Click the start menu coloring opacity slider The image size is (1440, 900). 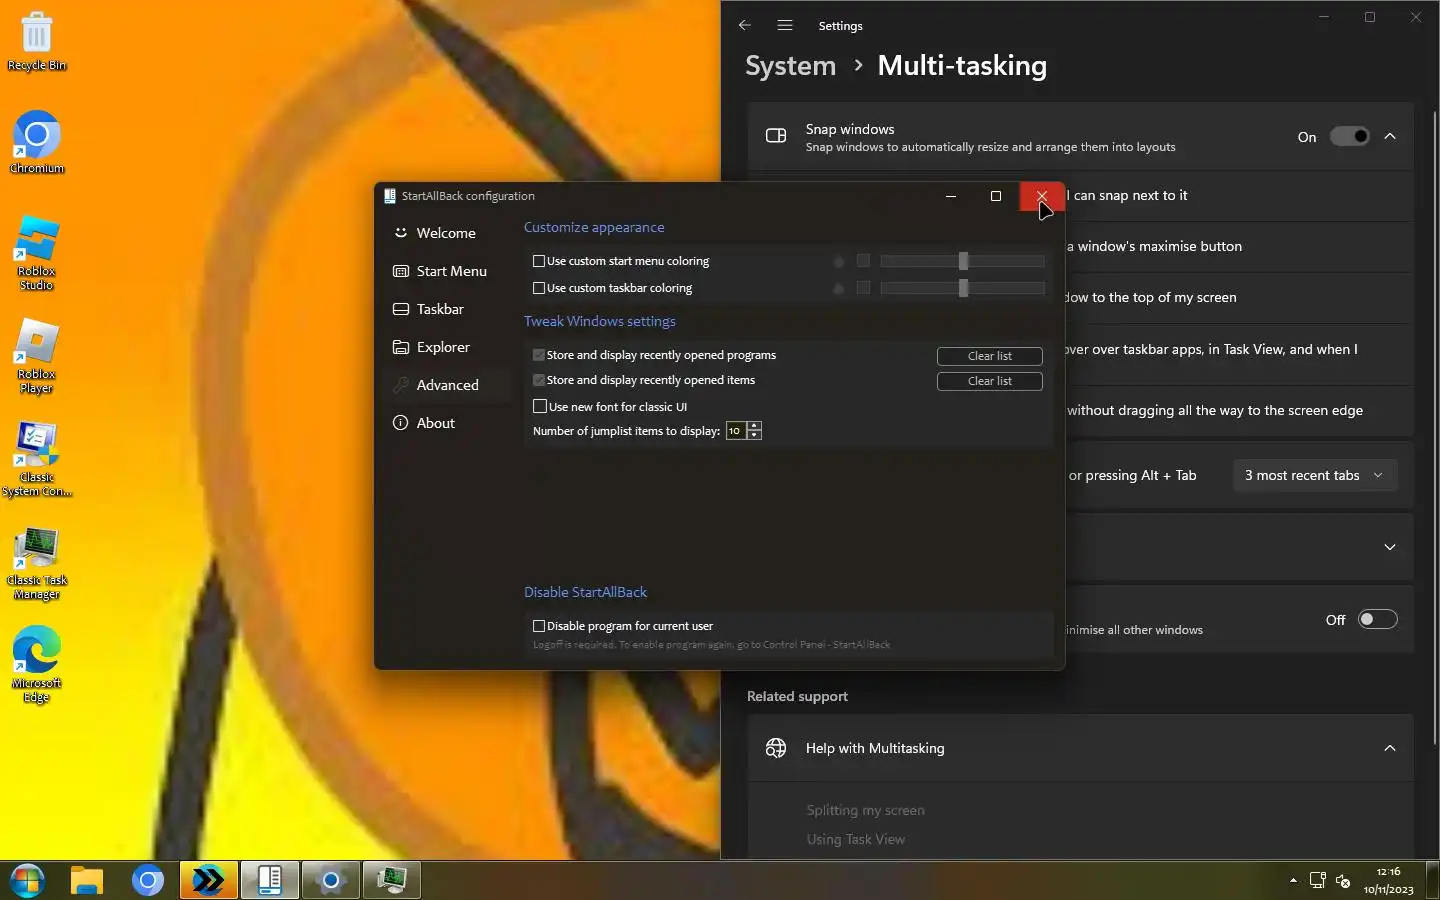tap(963, 261)
